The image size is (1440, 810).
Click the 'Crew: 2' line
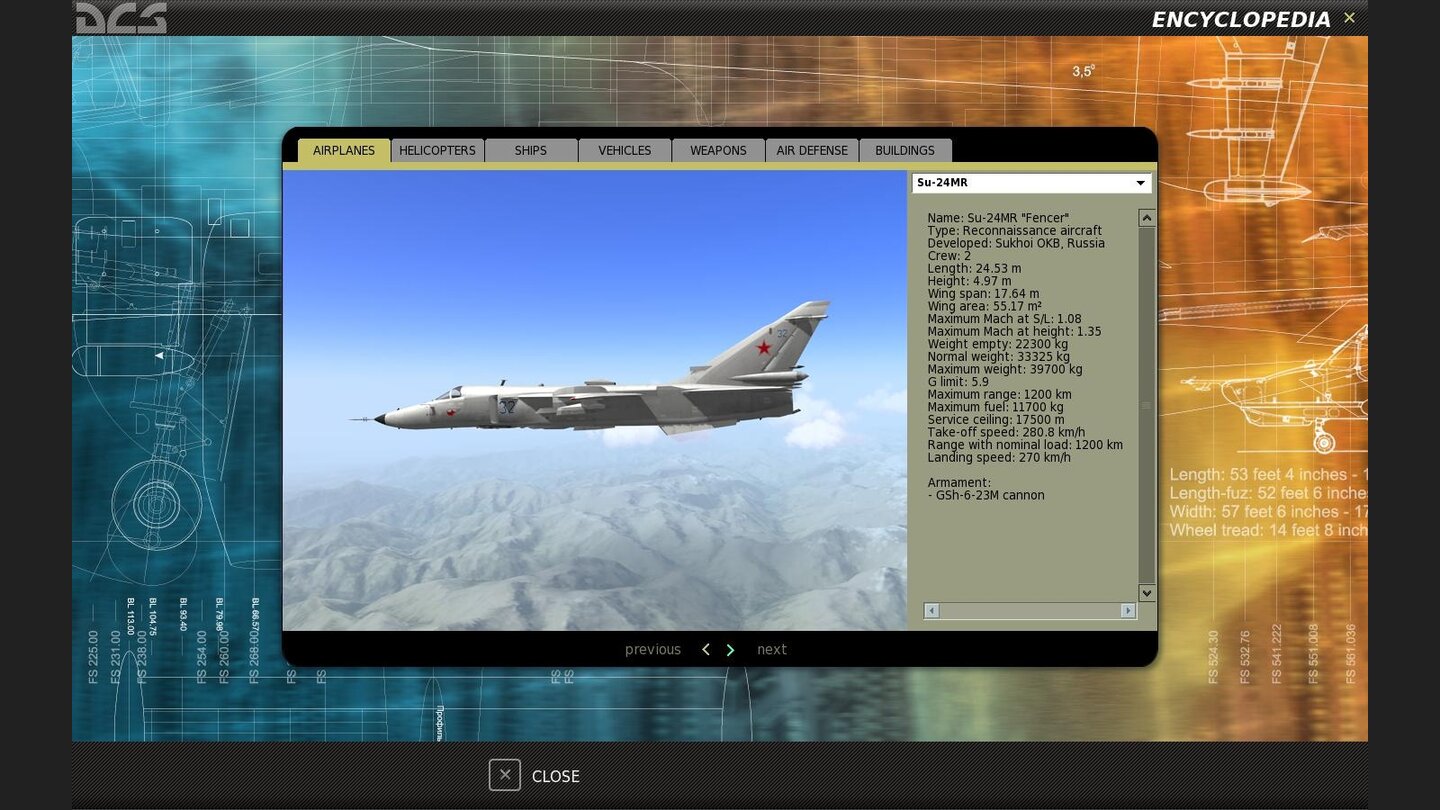click(x=949, y=256)
